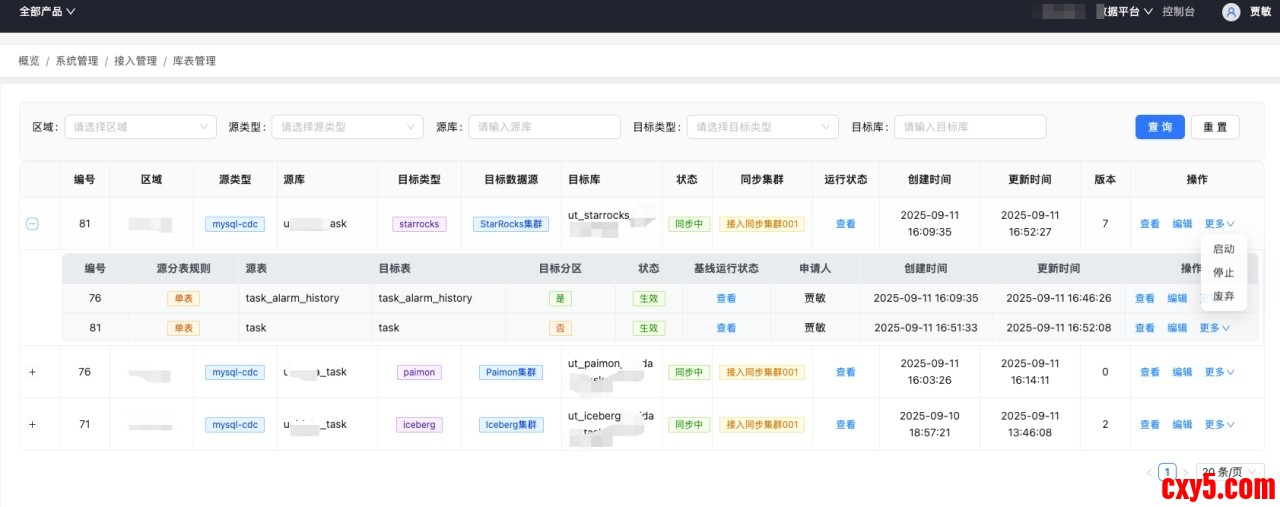This screenshot has width=1280, height=507.
Task: Open the 源类型 select dropdown
Action: click(x=347, y=127)
